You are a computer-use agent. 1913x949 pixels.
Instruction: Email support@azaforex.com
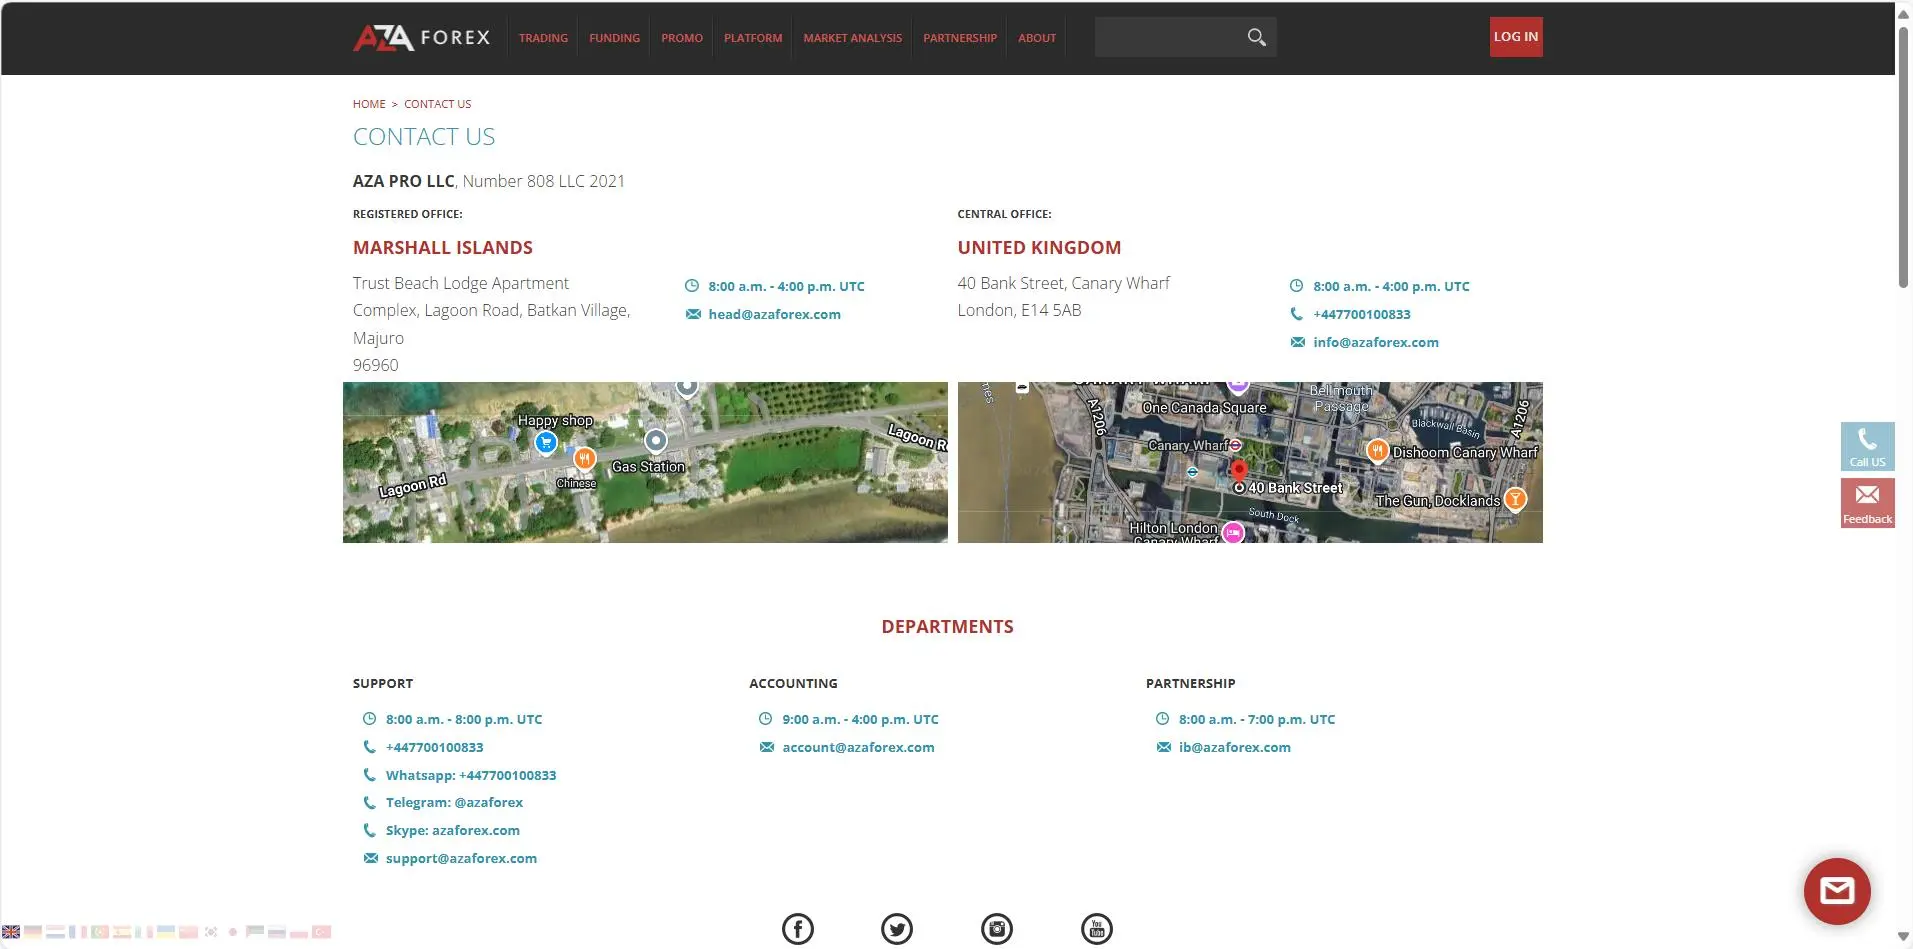[461, 858]
